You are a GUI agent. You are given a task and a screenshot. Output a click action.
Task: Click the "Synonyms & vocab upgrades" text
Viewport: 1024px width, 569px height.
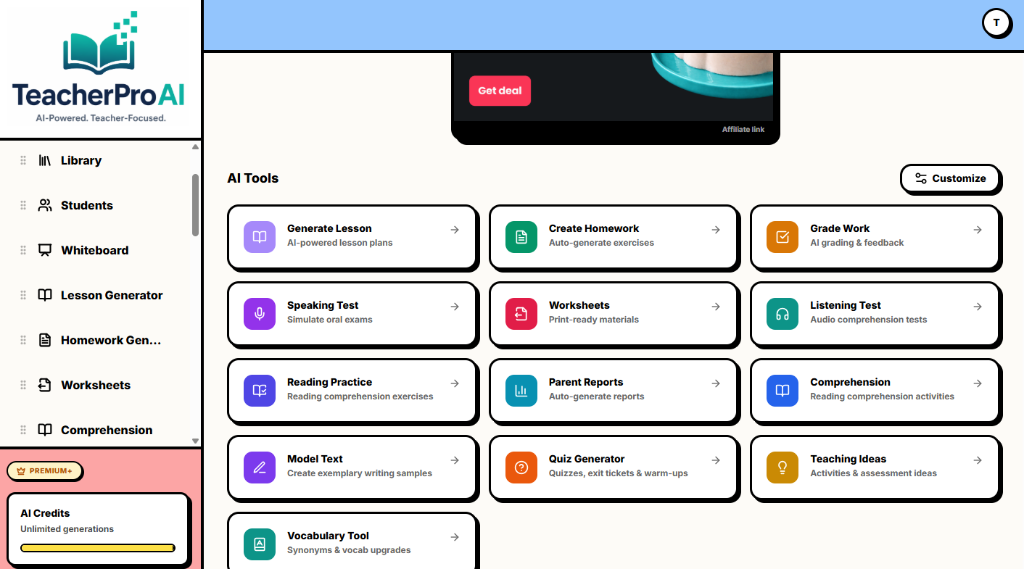[349, 550]
